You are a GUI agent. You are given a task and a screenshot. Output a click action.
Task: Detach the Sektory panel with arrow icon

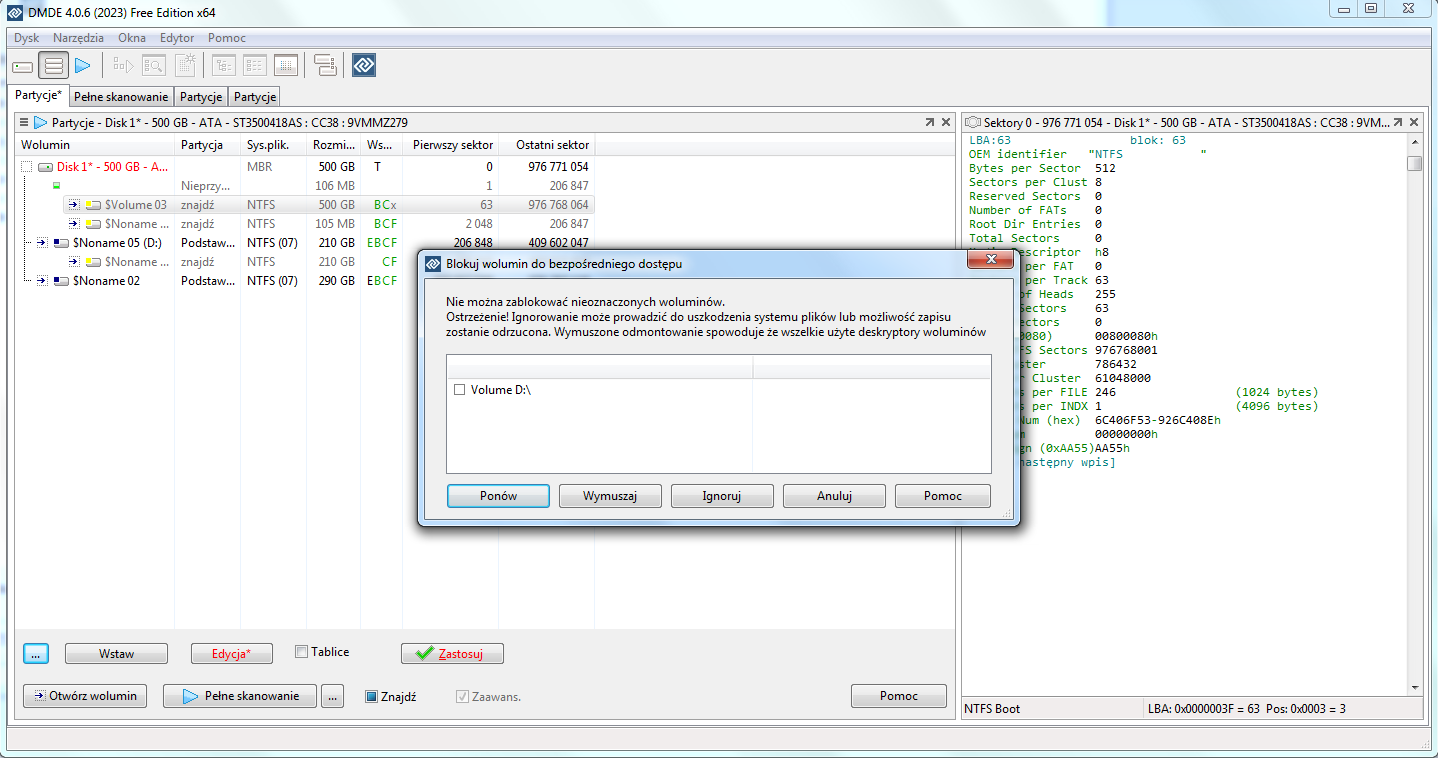[1398, 122]
